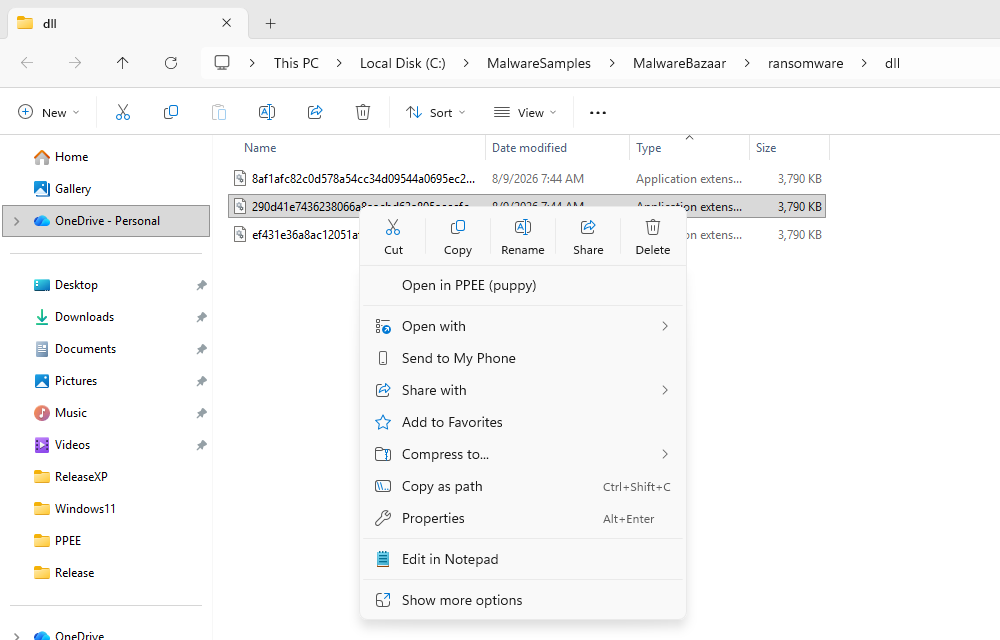
Task: Navigate to ransomware in breadcrumb
Action: pyautogui.click(x=805, y=63)
